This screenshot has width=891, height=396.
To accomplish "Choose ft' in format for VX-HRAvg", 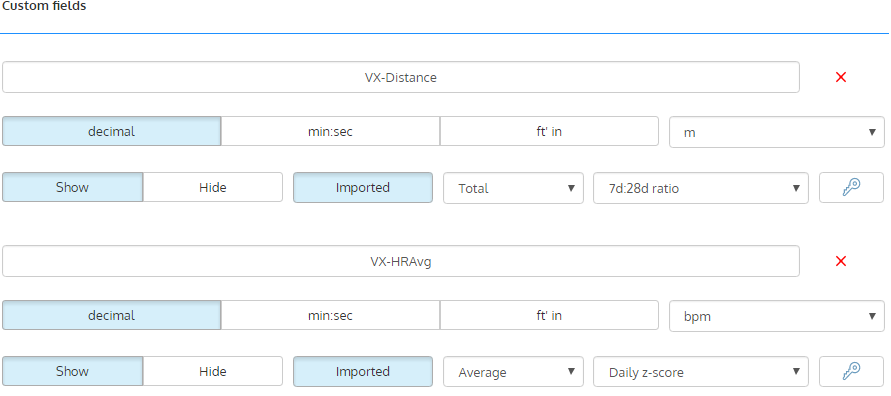I will coord(549,315).
